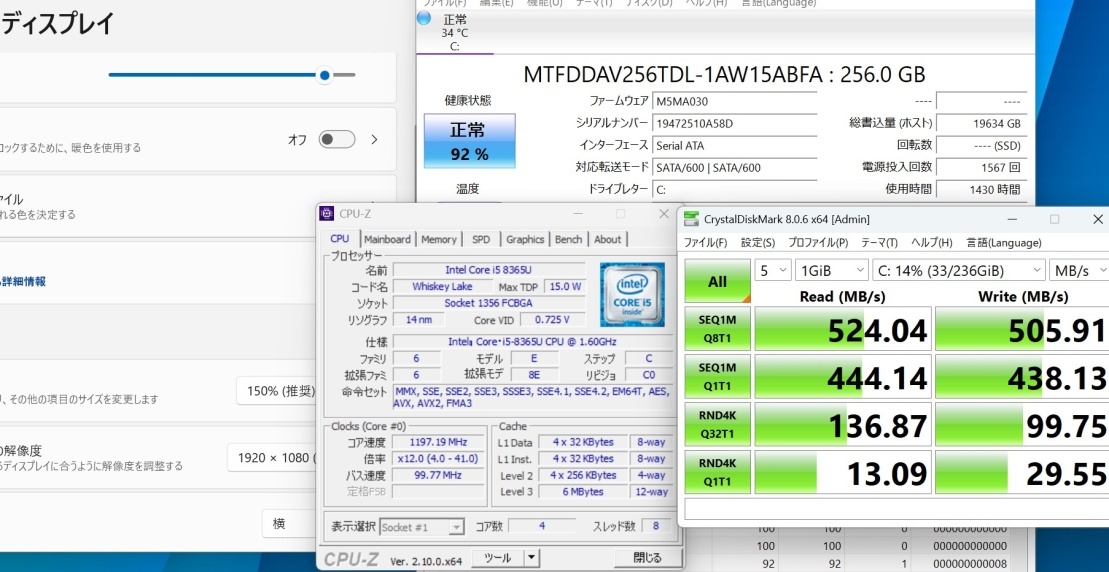Open the C: 14% (33/236GiB) drive dropdown
The height and width of the screenshot is (572, 1109).
(x=958, y=270)
